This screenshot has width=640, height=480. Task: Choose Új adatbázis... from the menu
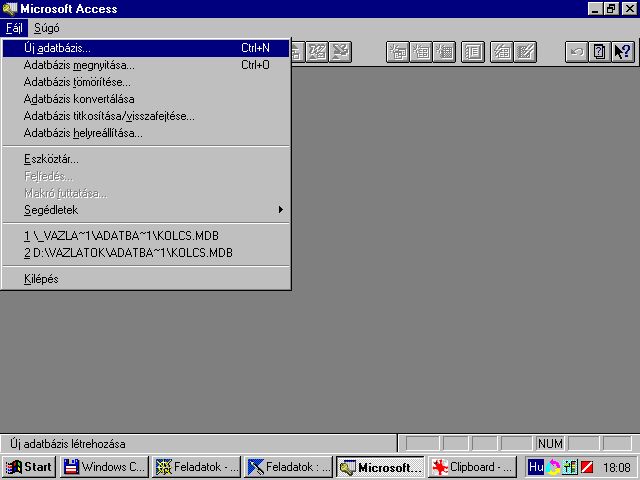(x=146, y=48)
